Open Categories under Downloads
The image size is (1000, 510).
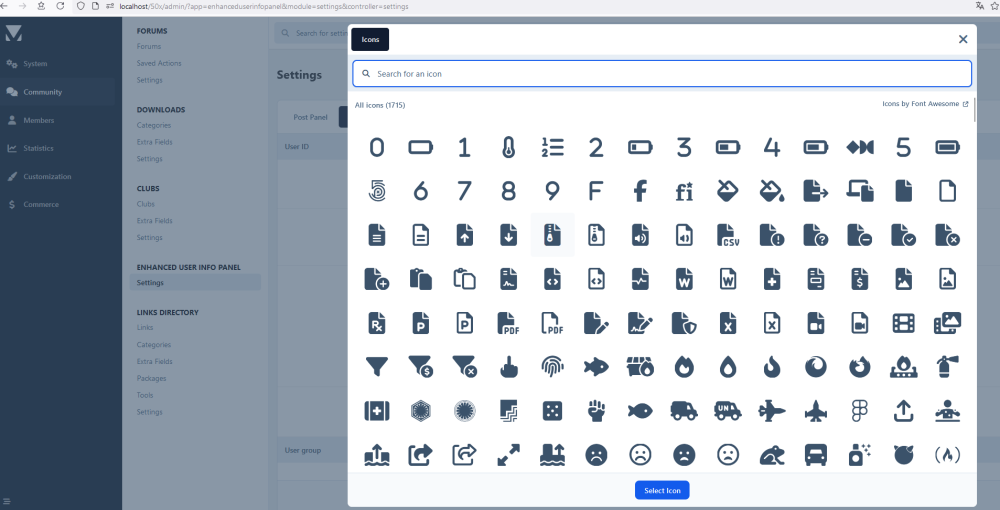point(154,125)
